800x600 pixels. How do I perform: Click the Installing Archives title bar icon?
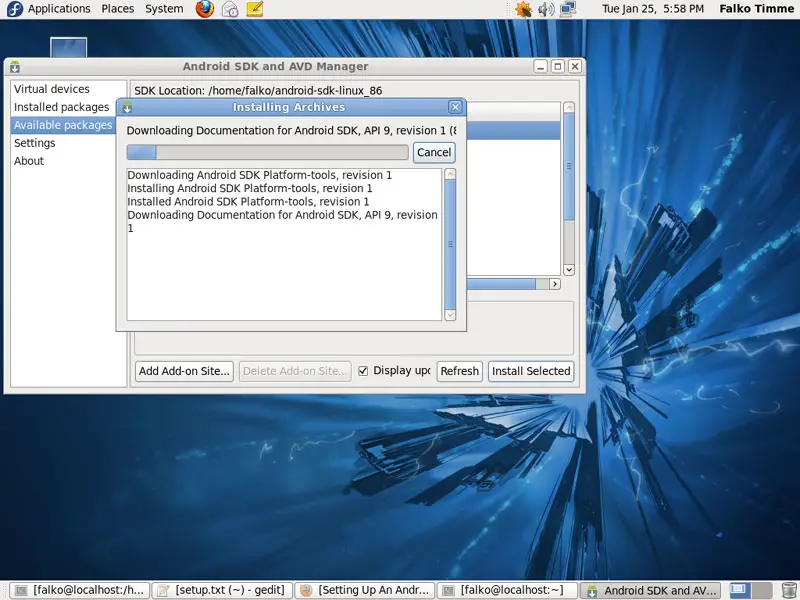pos(127,107)
